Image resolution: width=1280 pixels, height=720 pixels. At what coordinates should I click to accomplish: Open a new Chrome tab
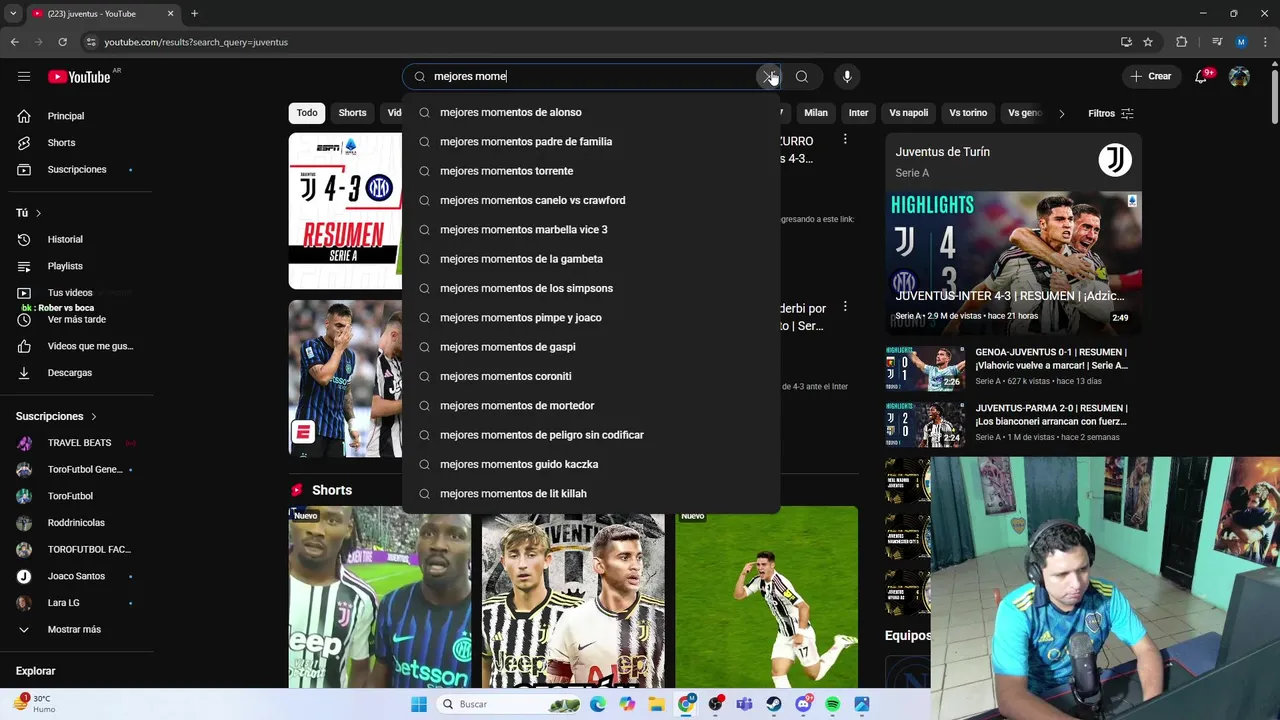(x=194, y=13)
